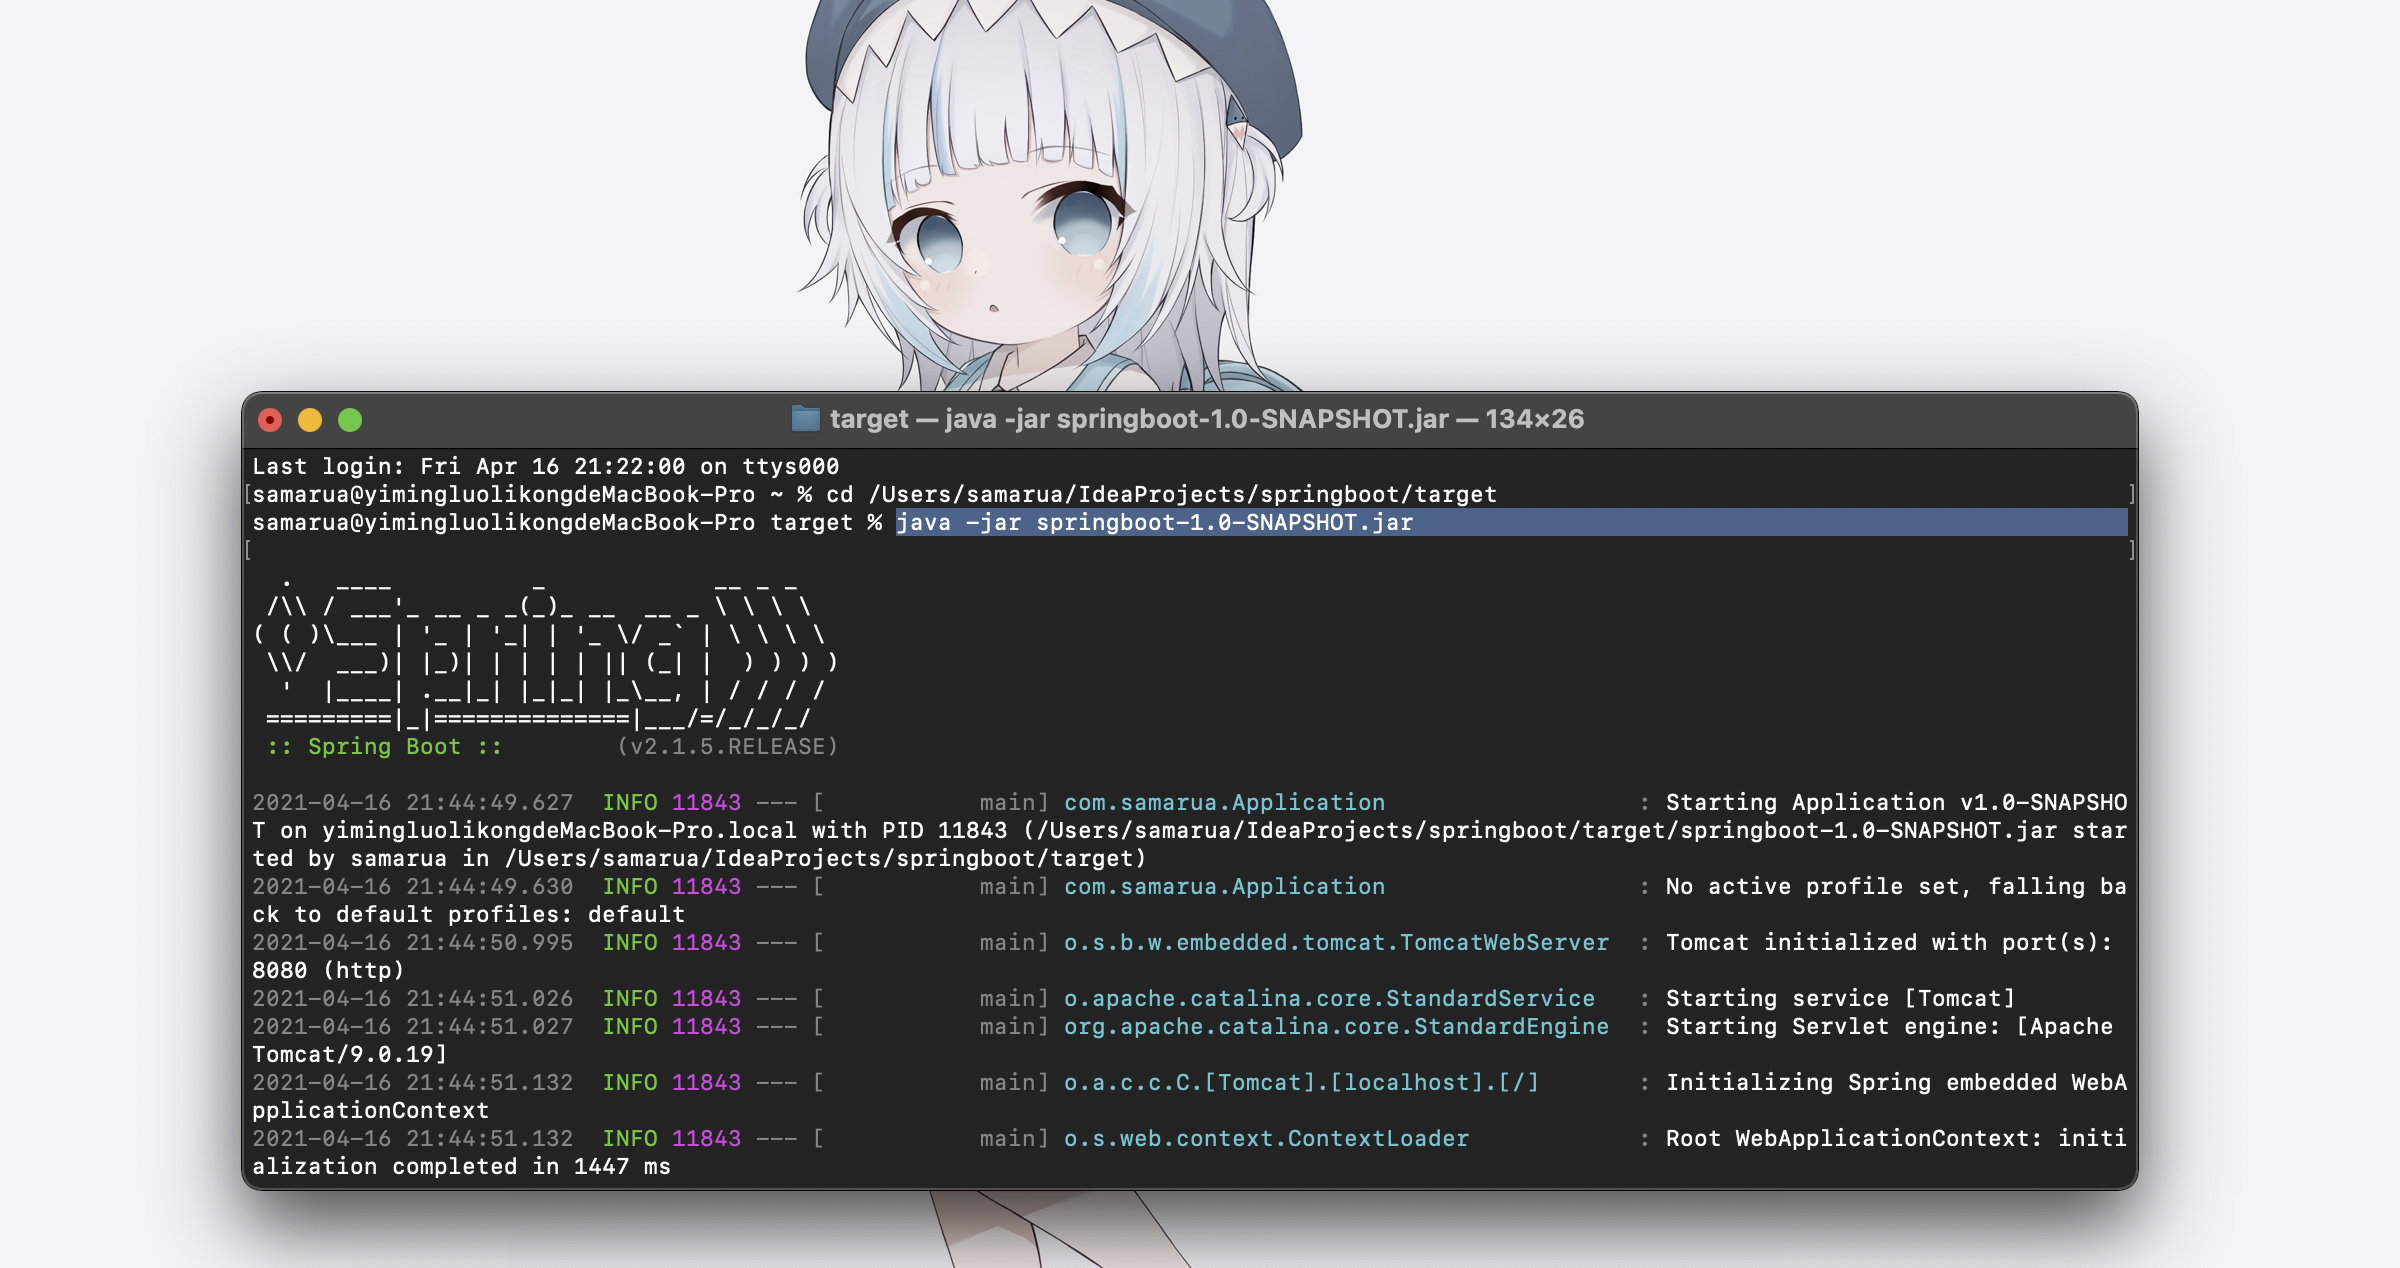Click 'ck to default profiles: default' line
Screen dimensions: 2400x1268
(469, 914)
